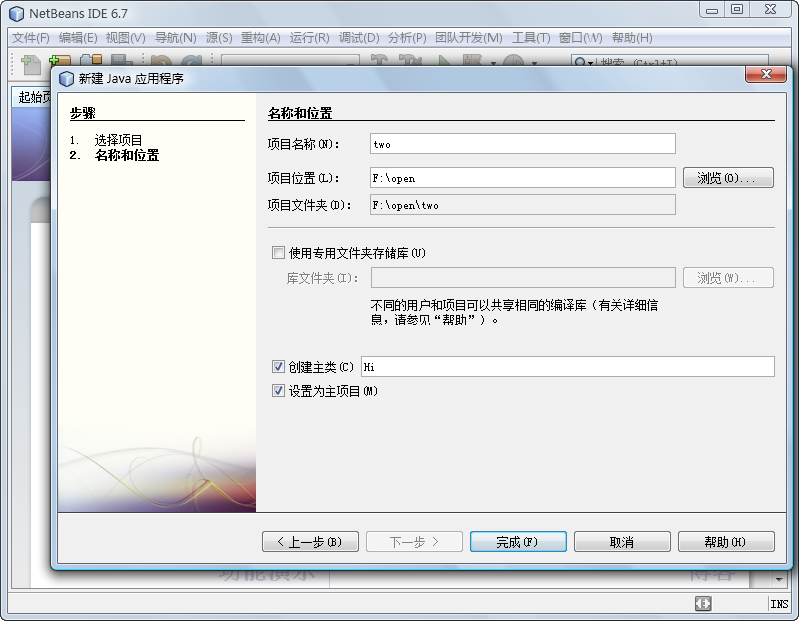
Task: Go back with the 上一步(B) button
Action: 309,542
